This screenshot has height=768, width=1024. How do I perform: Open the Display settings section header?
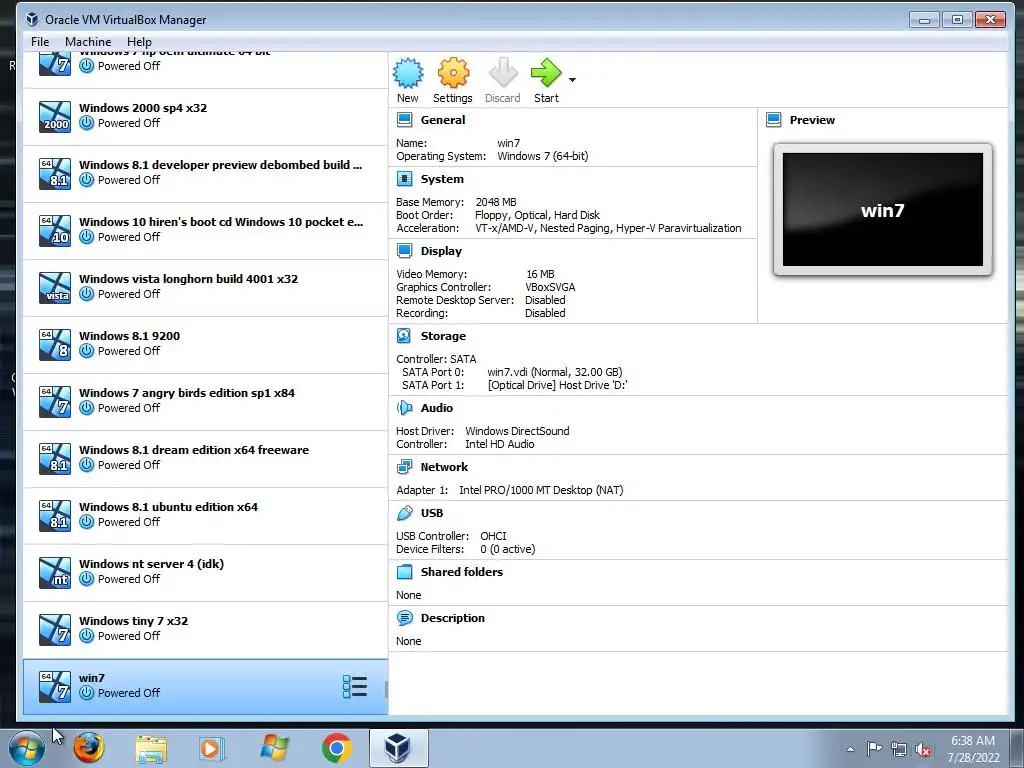click(441, 251)
